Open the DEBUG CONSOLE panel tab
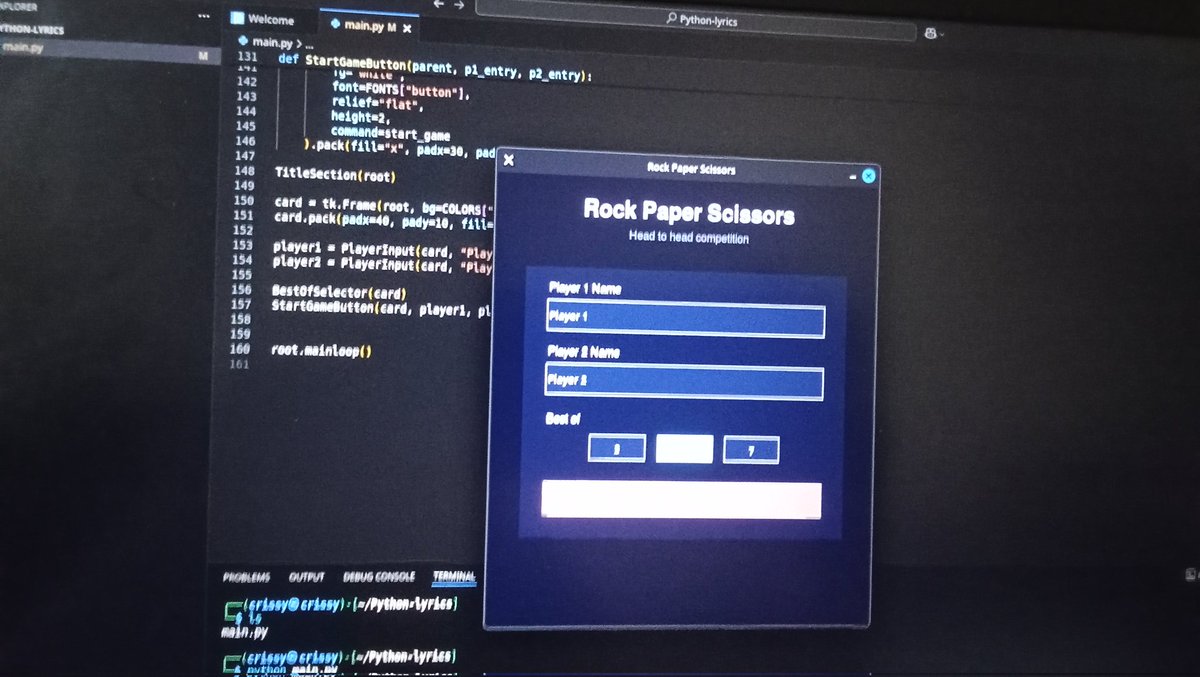The height and width of the screenshot is (677, 1200). pos(379,577)
